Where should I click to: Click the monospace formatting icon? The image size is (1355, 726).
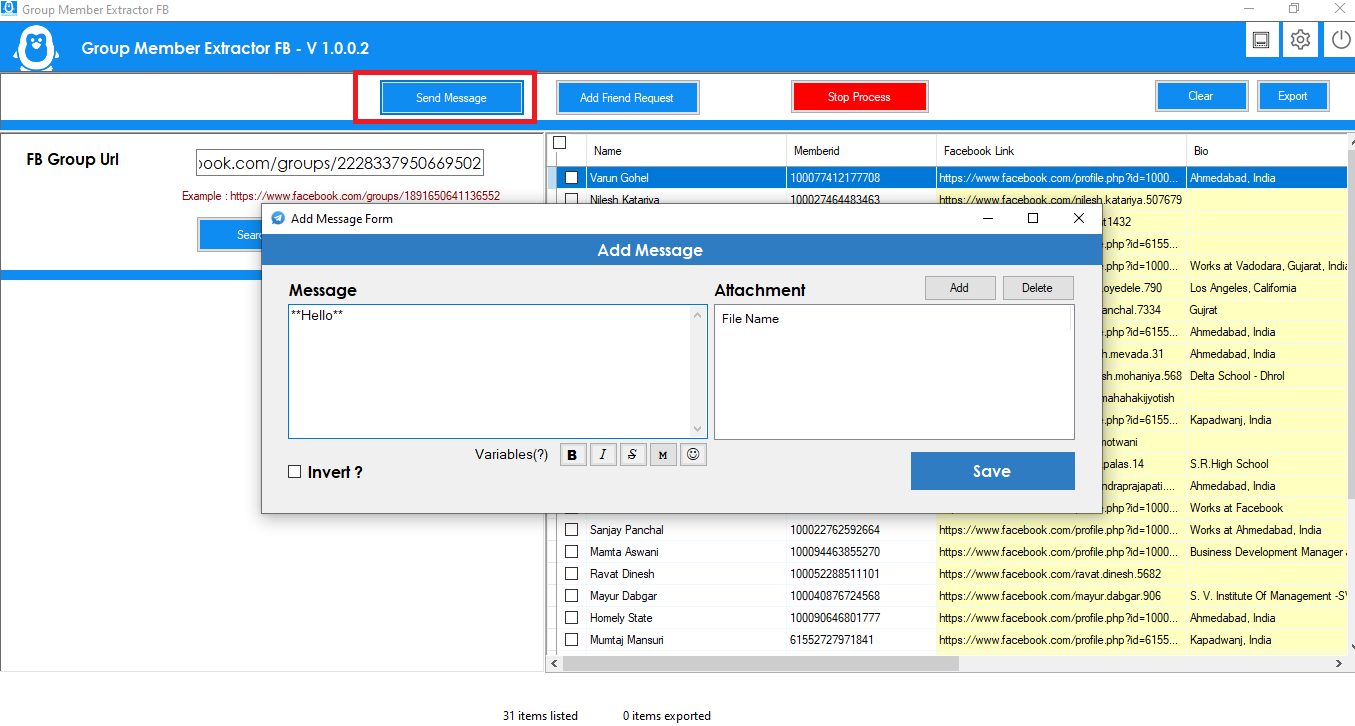coord(663,454)
